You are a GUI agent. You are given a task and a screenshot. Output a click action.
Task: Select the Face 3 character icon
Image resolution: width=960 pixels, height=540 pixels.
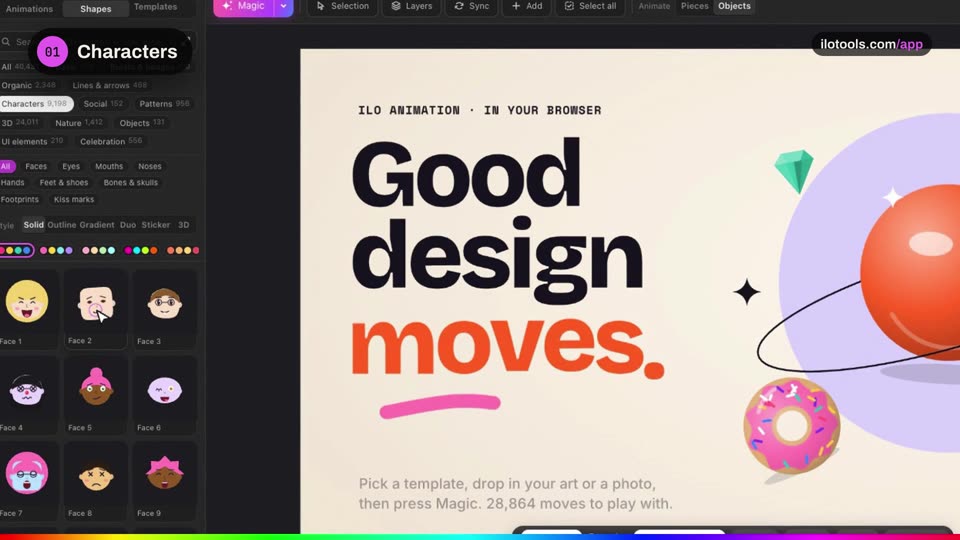click(x=164, y=303)
